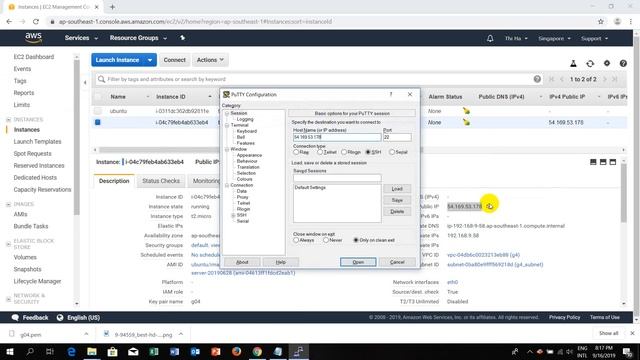
Task: Click the Connect button
Action: click(x=174, y=60)
